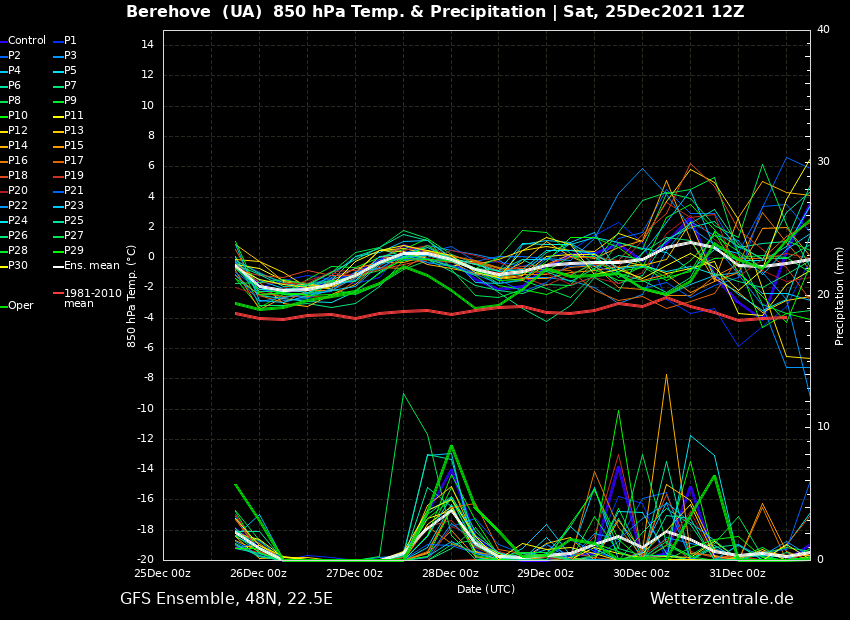Select the 25Dec 00z date tick
The image size is (850, 620).
click(x=163, y=574)
